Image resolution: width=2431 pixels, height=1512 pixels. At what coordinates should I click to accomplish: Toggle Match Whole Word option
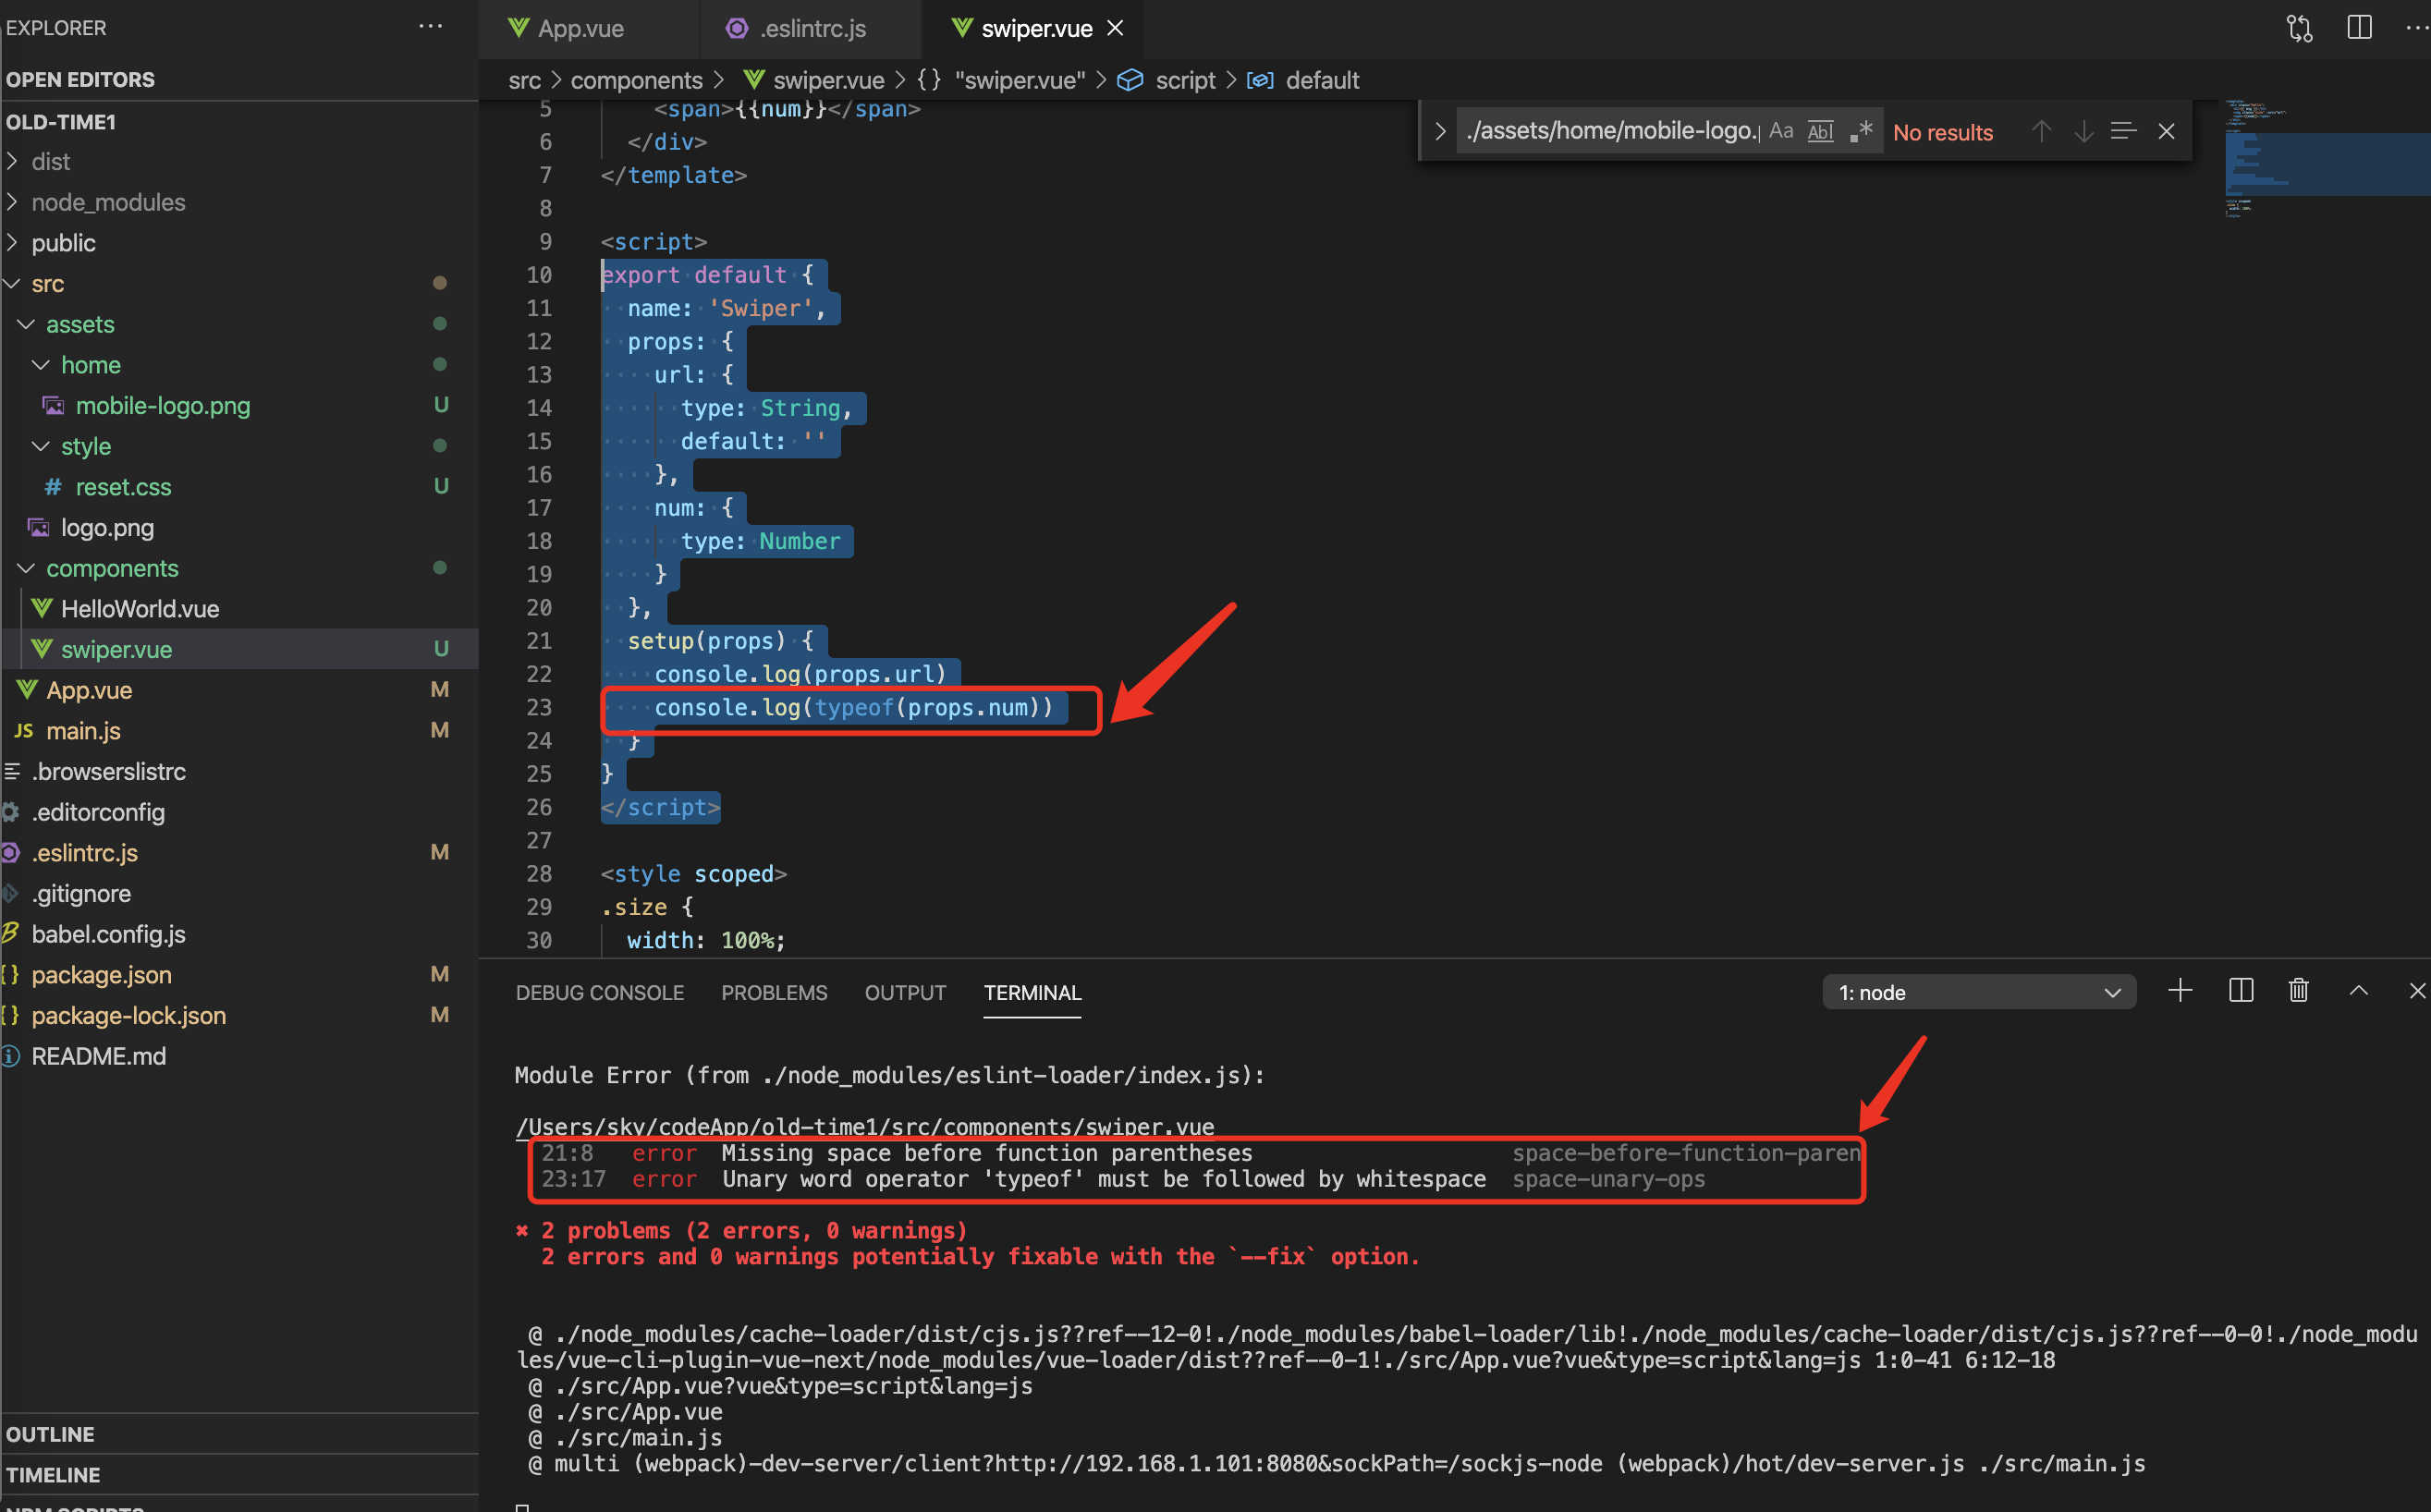click(x=1820, y=131)
